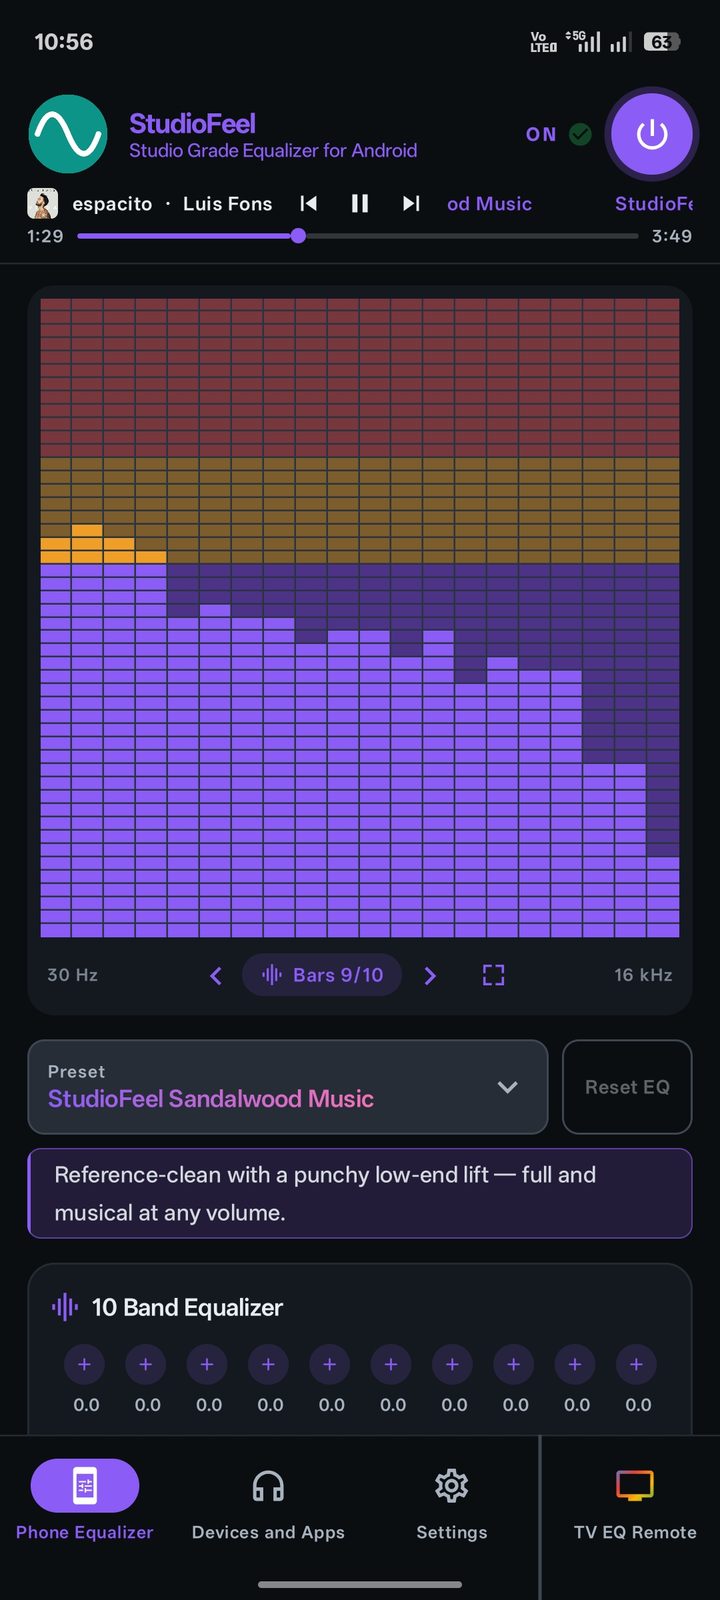Seek using the song progress slider
This screenshot has height=1600, width=720.
click(x=358, y=236)
